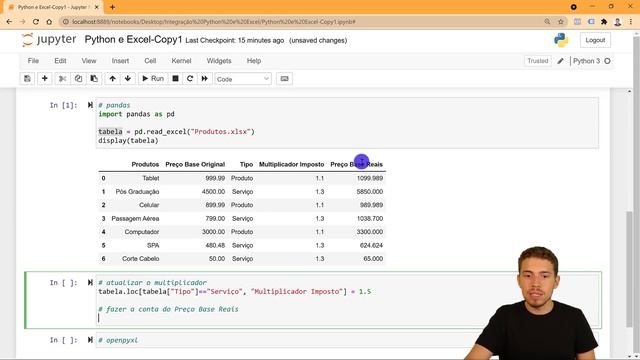Bookmark this page star icon
Viewport: 640px width, 360px height.
(x=561, y=22)
